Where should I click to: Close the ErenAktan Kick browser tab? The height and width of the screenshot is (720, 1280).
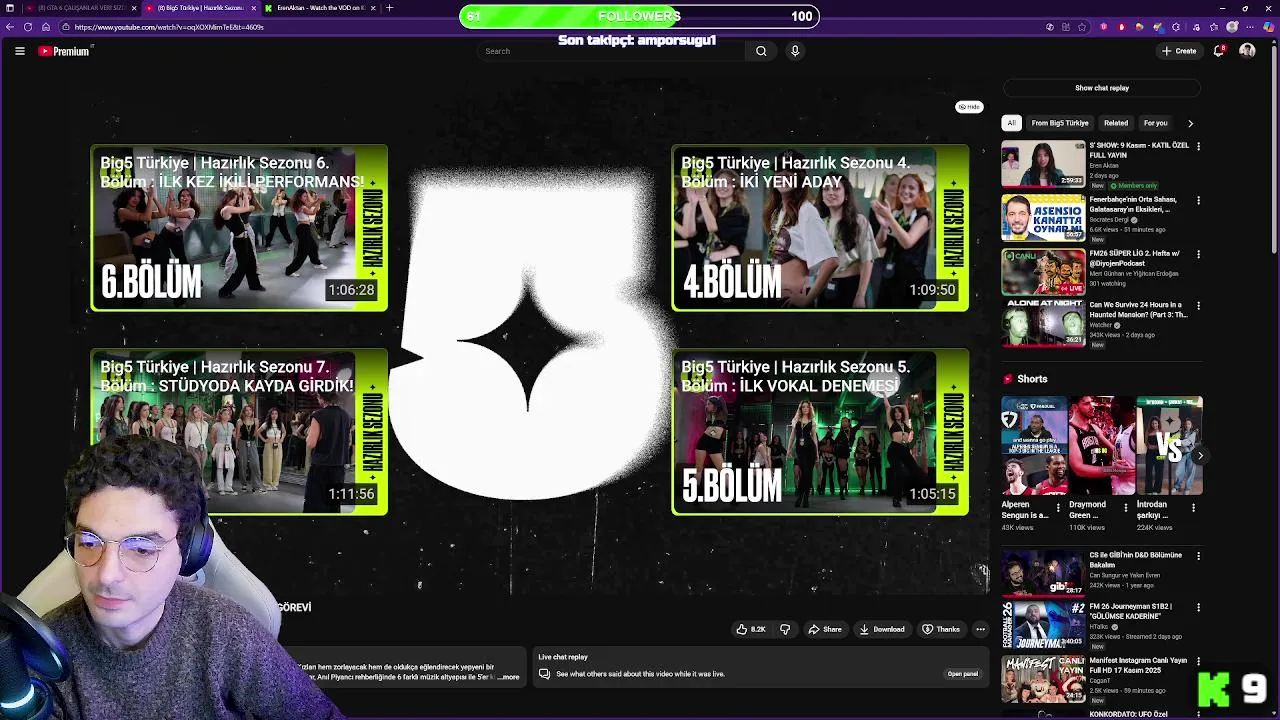click(373, 8)
